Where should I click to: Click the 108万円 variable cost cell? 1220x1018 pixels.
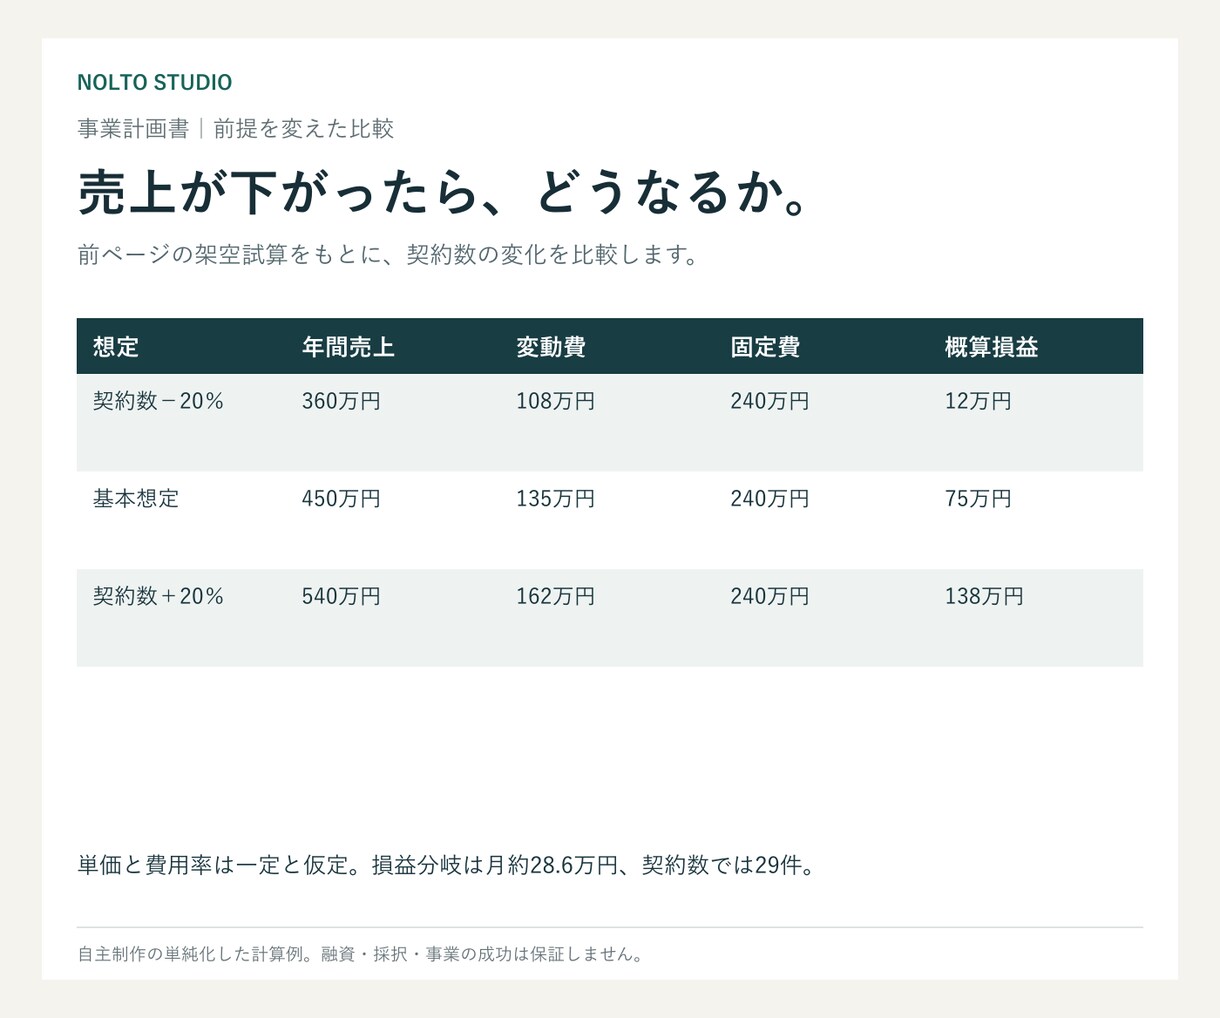pyautogui.click(x=555, y=401)
